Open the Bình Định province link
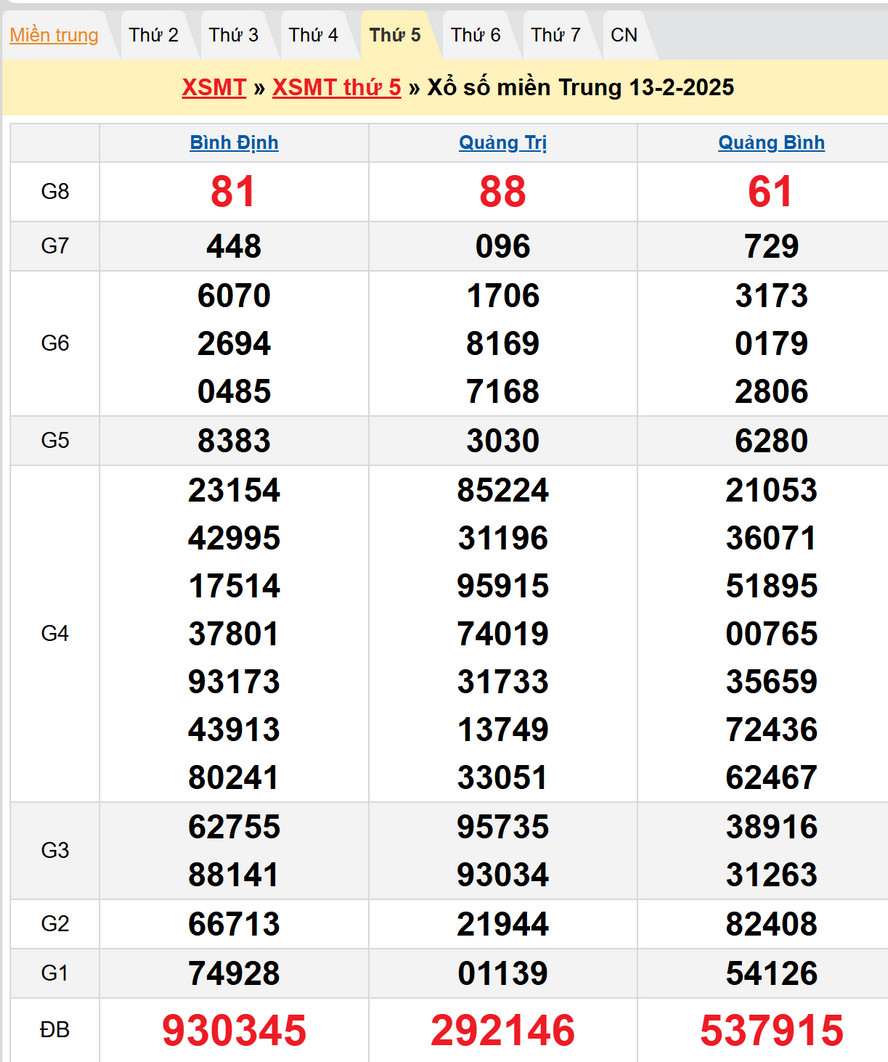 point(234,143)
